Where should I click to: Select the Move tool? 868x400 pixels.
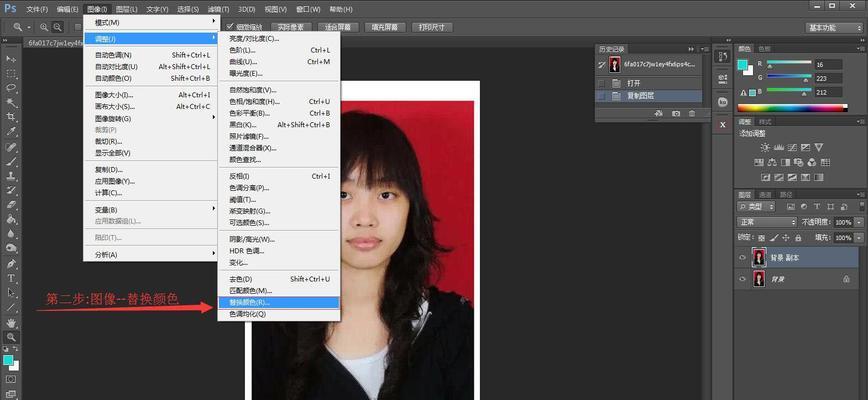(11, 59)
